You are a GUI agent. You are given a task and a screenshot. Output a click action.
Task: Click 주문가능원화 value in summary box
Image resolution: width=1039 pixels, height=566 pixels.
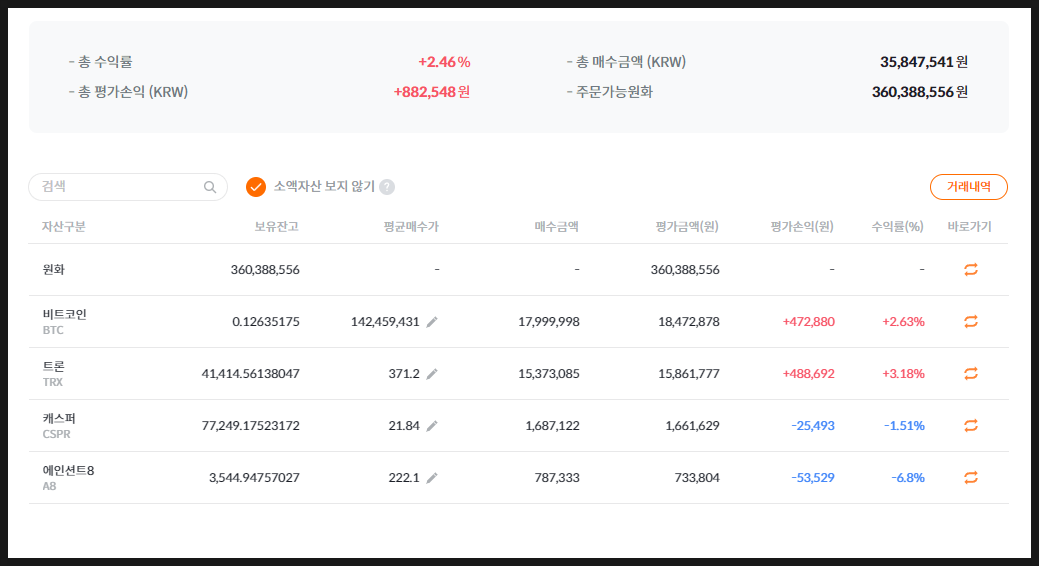pyautogui.click(x=920, y=91)
